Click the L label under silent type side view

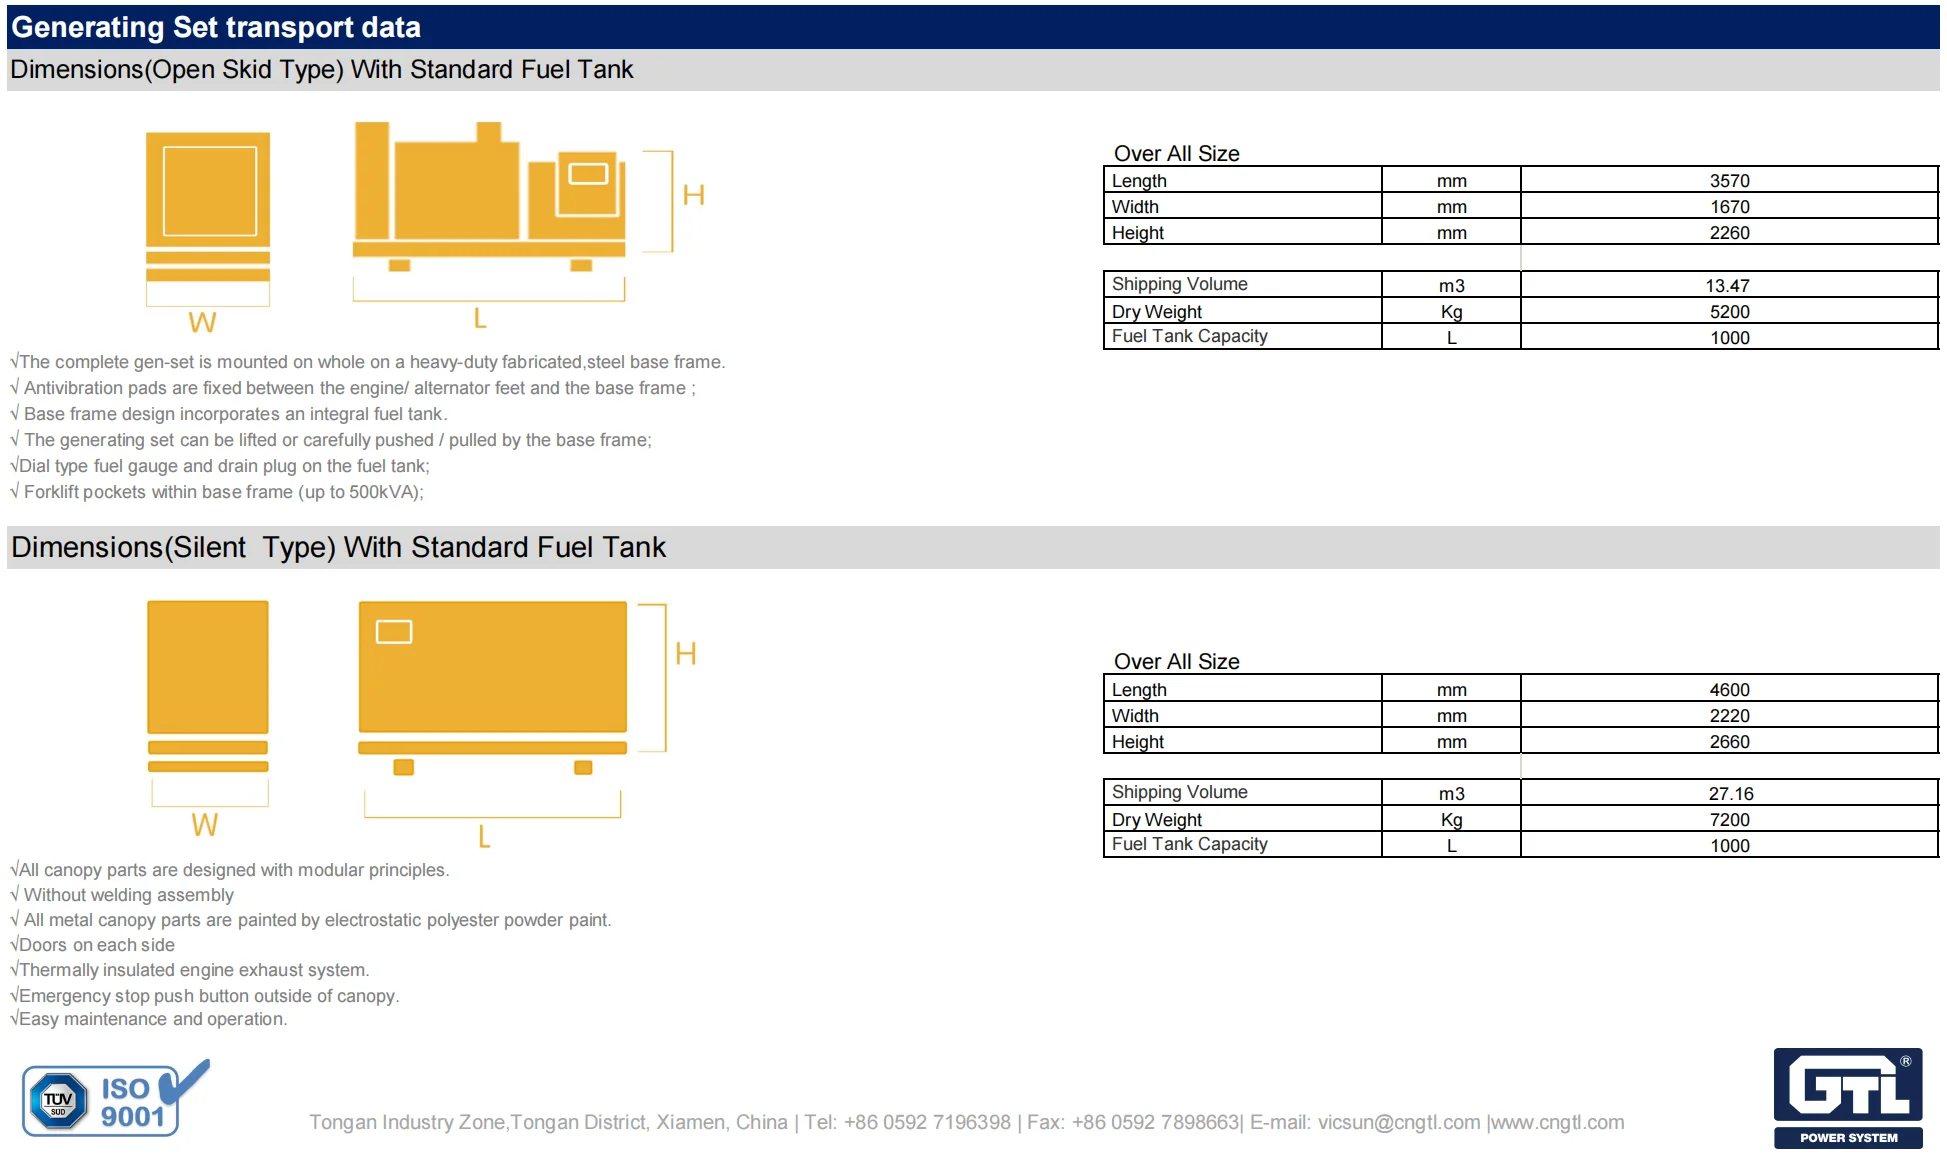pyautogui.click(x=484, y=836)
